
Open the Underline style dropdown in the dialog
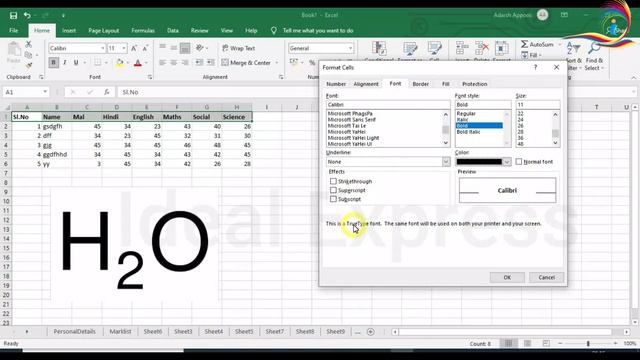point(446,162)
